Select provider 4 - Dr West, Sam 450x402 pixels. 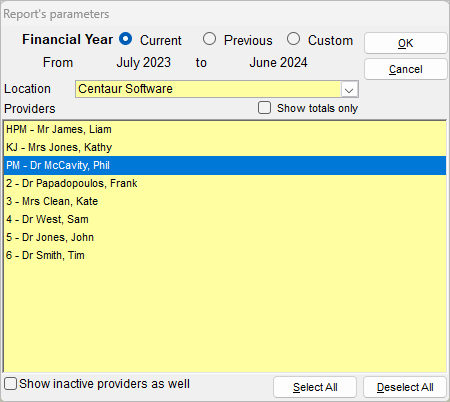(x=225, y=219)
